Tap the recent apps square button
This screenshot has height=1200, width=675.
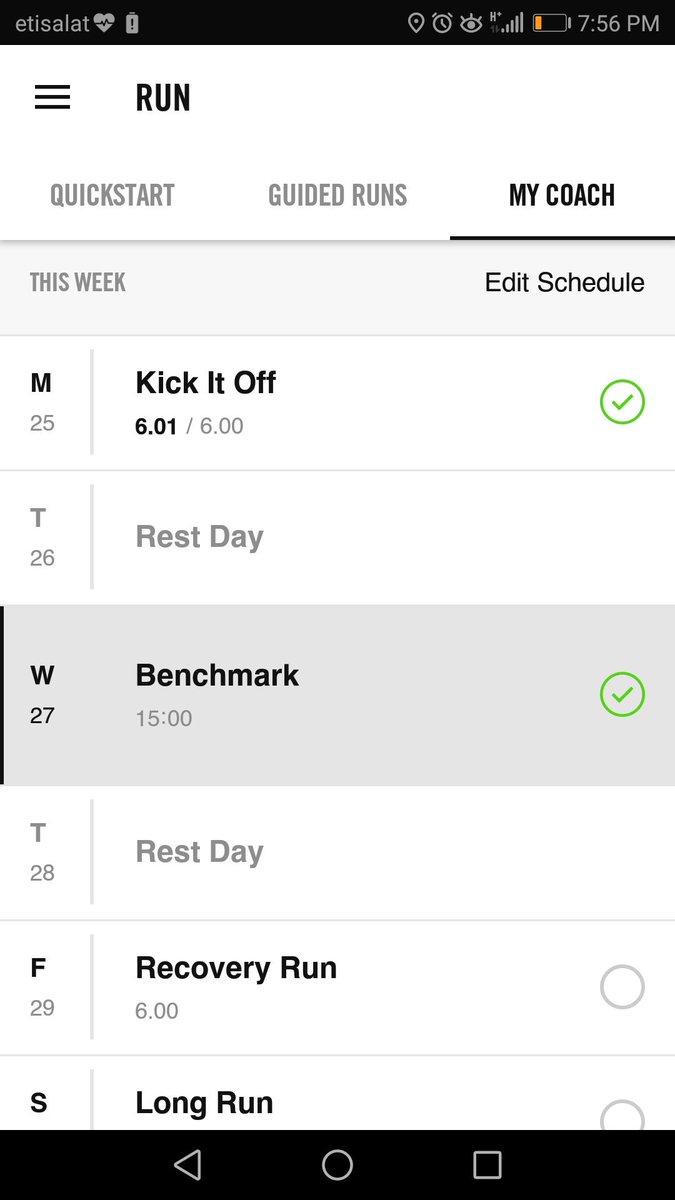487,1165
